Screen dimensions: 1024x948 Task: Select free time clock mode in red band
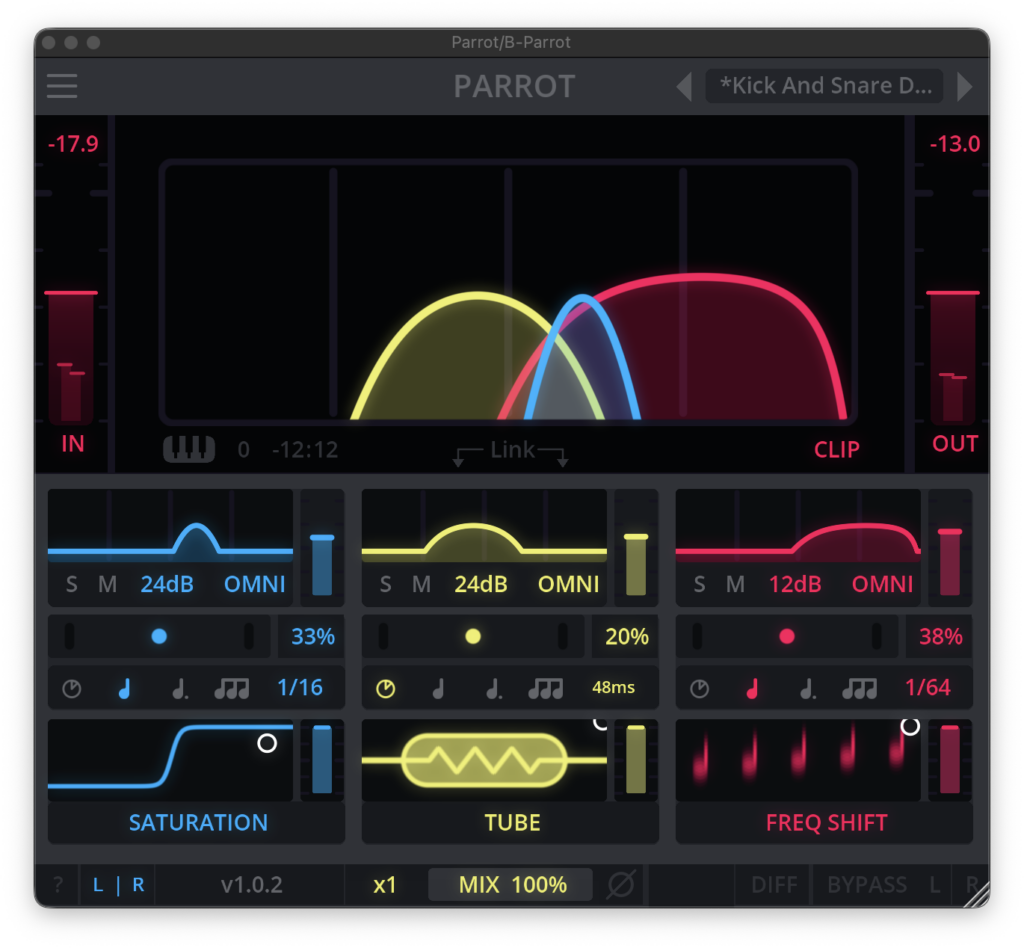point(699,689)
